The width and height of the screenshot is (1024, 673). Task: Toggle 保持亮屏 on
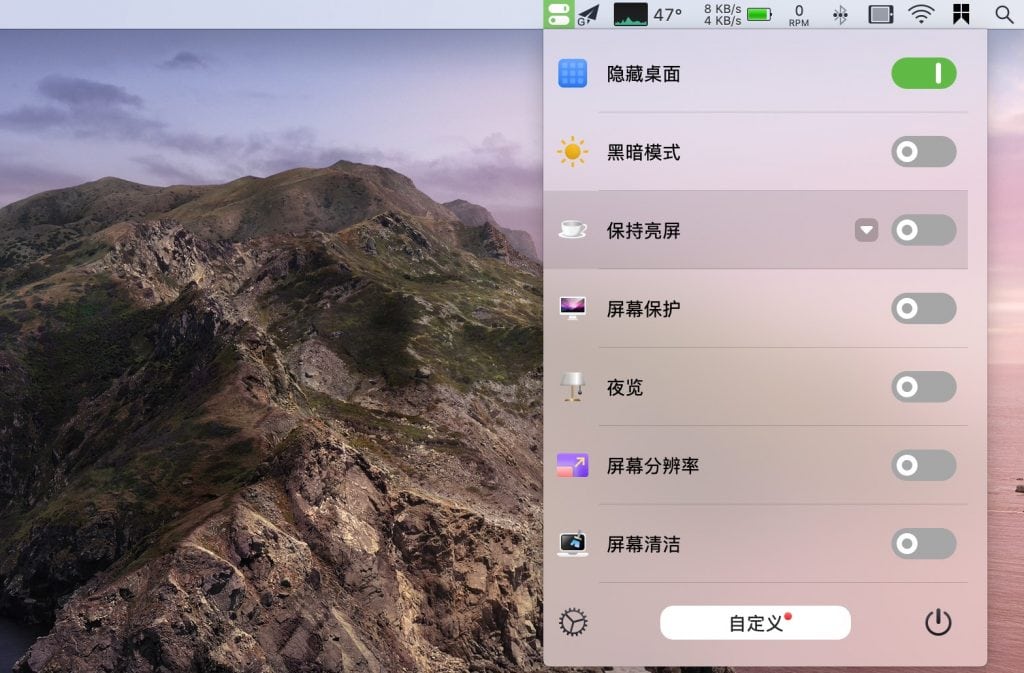pos(923,230)
